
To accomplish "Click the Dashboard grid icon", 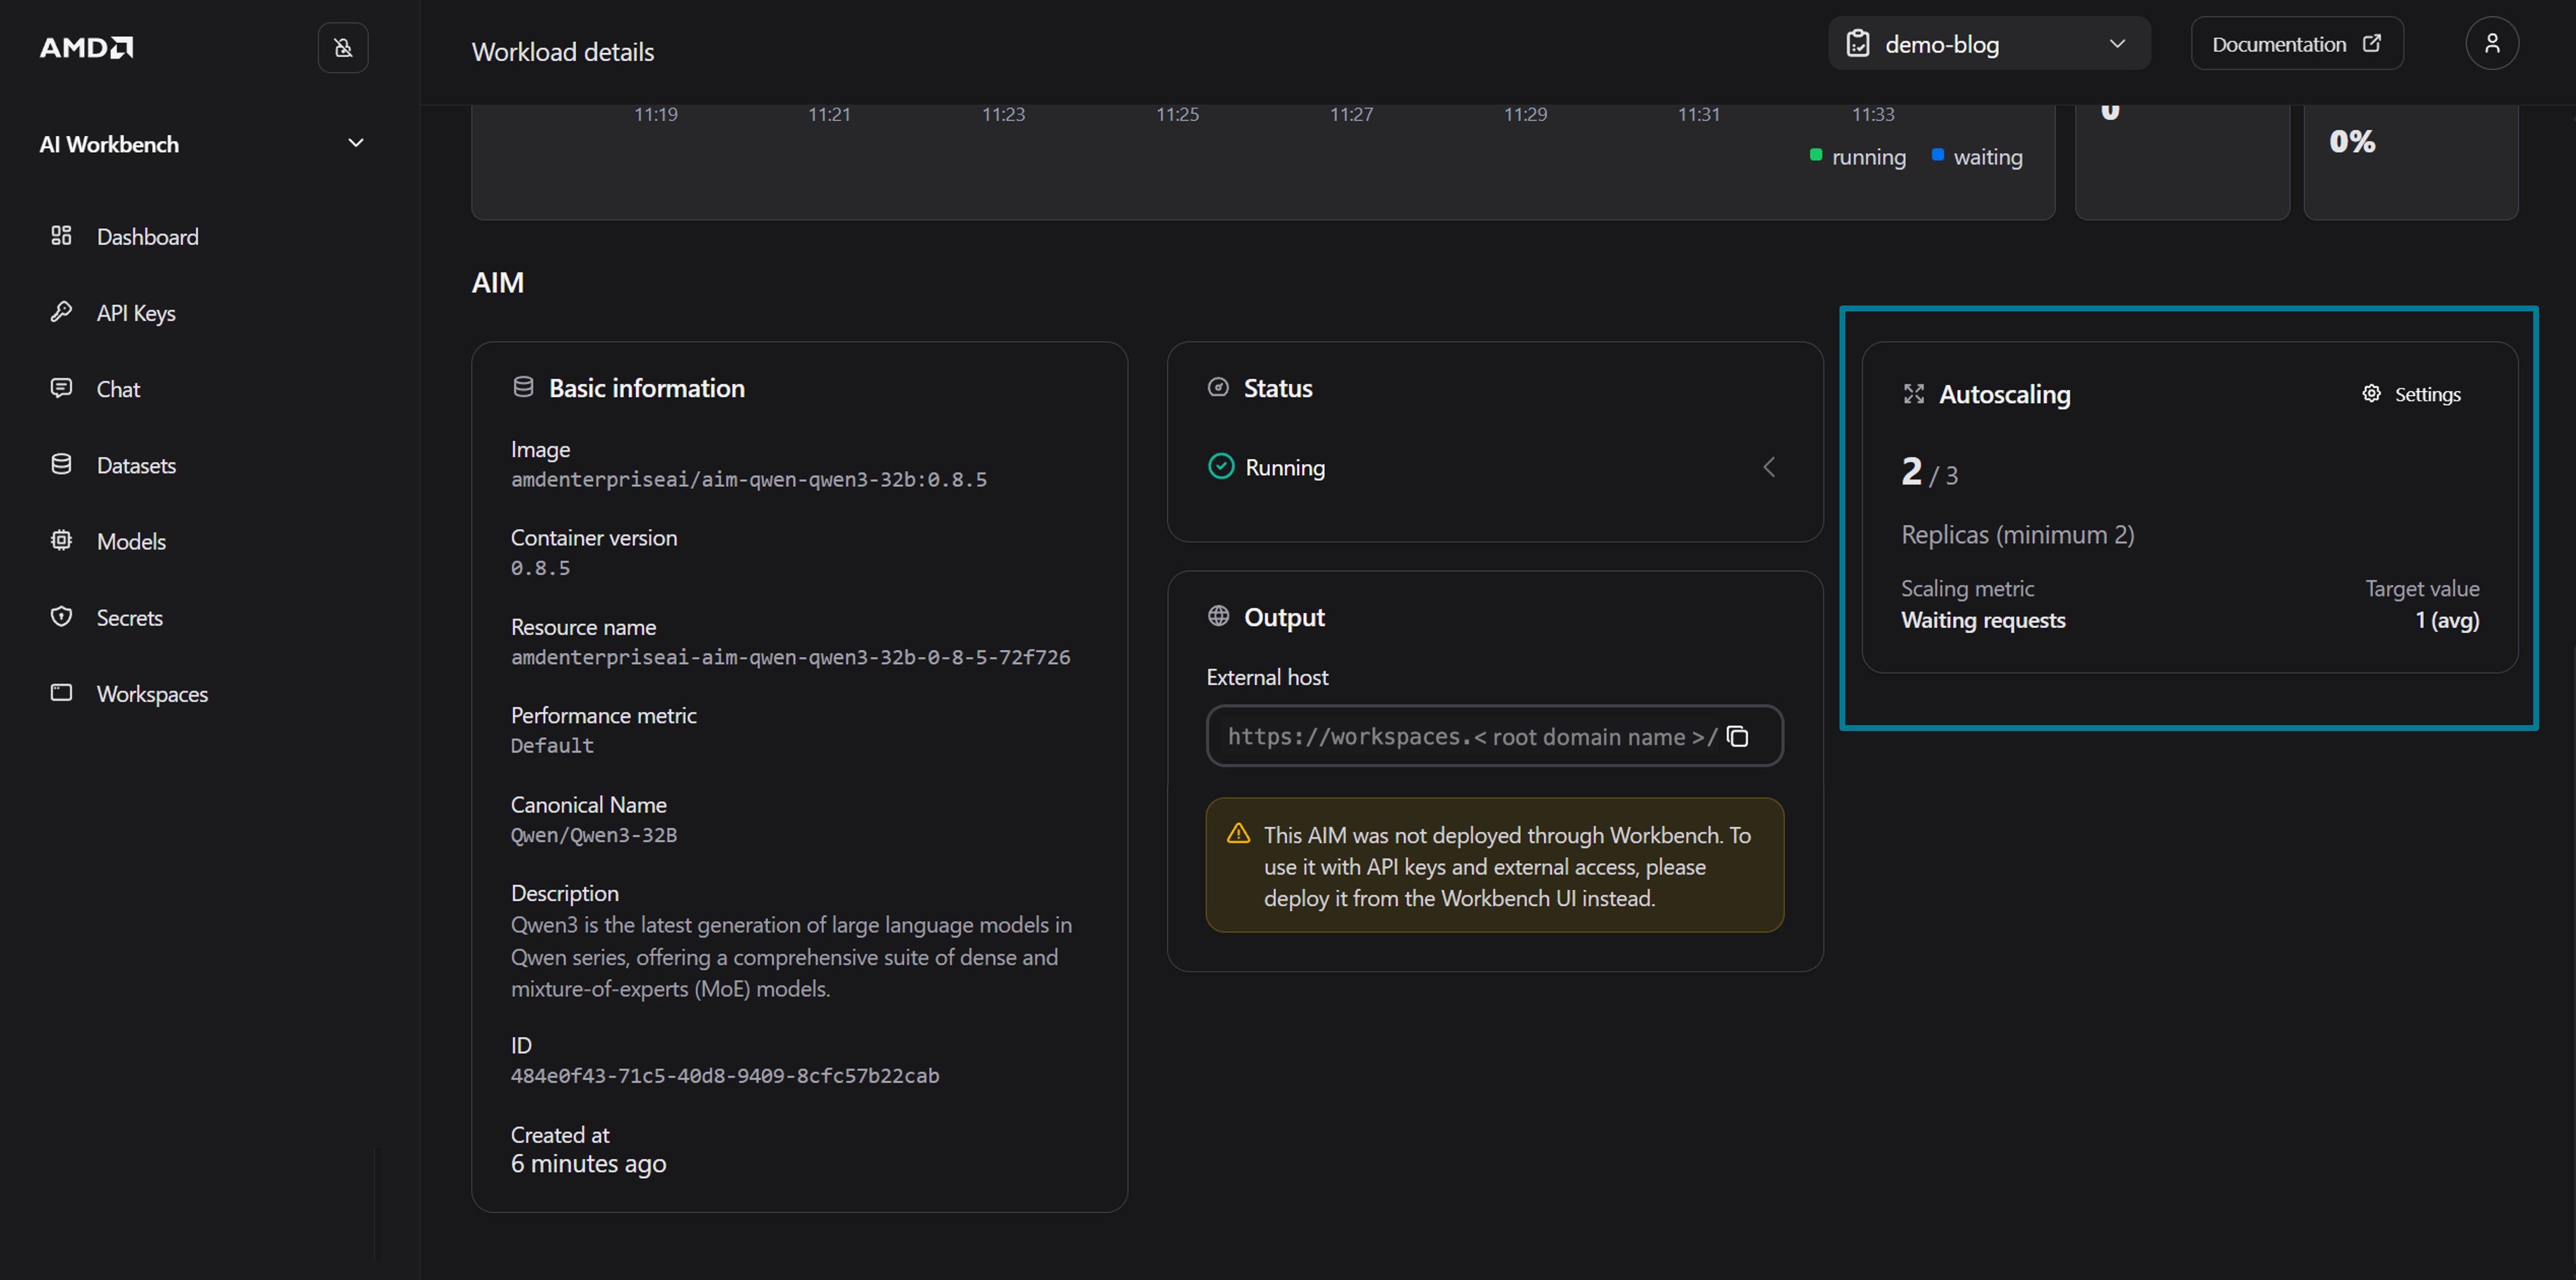I will coord(61,236).
